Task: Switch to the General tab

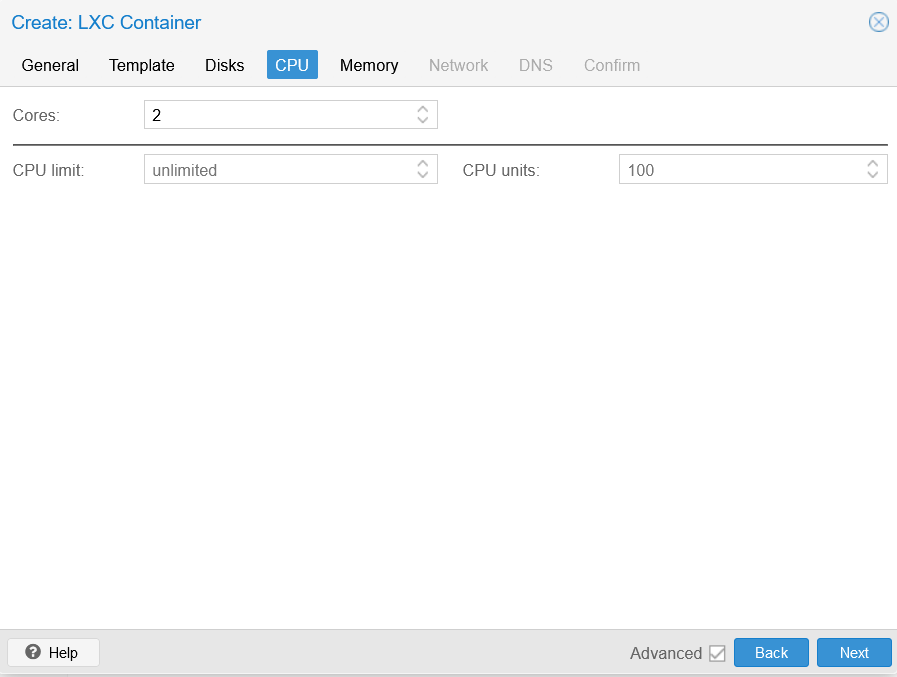Action: [50, 65]
